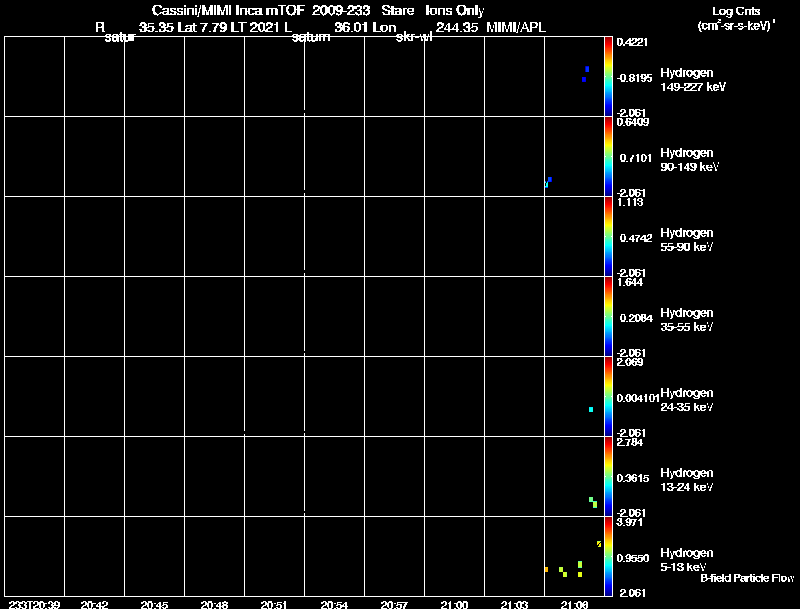
Task: Click the 20:57 time axis tick label
Action: (394, 605)
